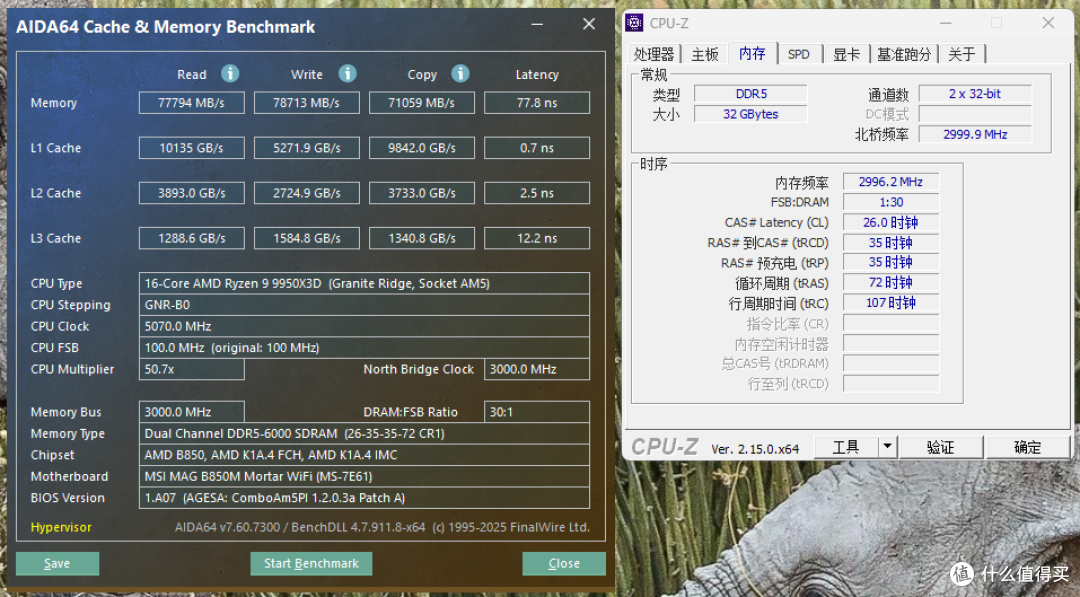Switch to the 主板 tab in CPU-Z

point(705,54)
